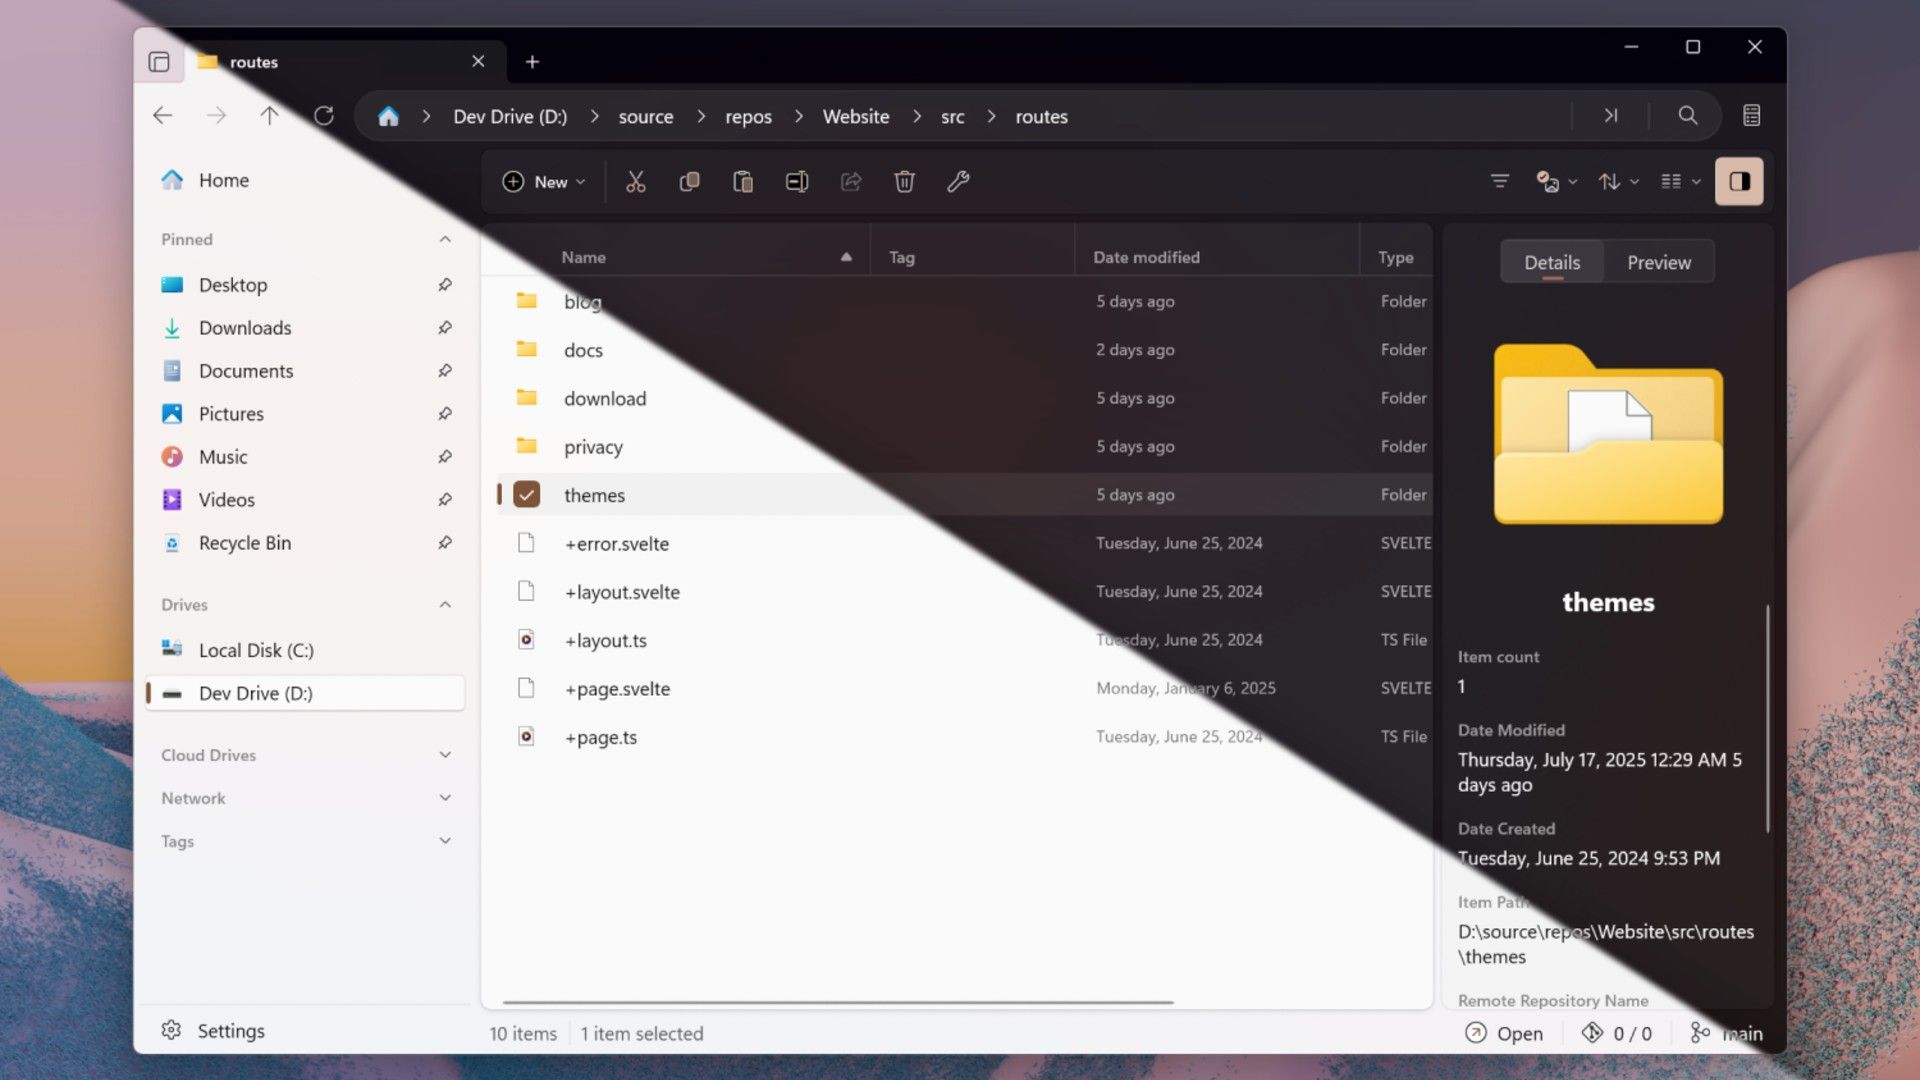This screenshot has width=1920, height=1080.
Task: Sort by Date modified column header
Action: (x=1216, y=257)
